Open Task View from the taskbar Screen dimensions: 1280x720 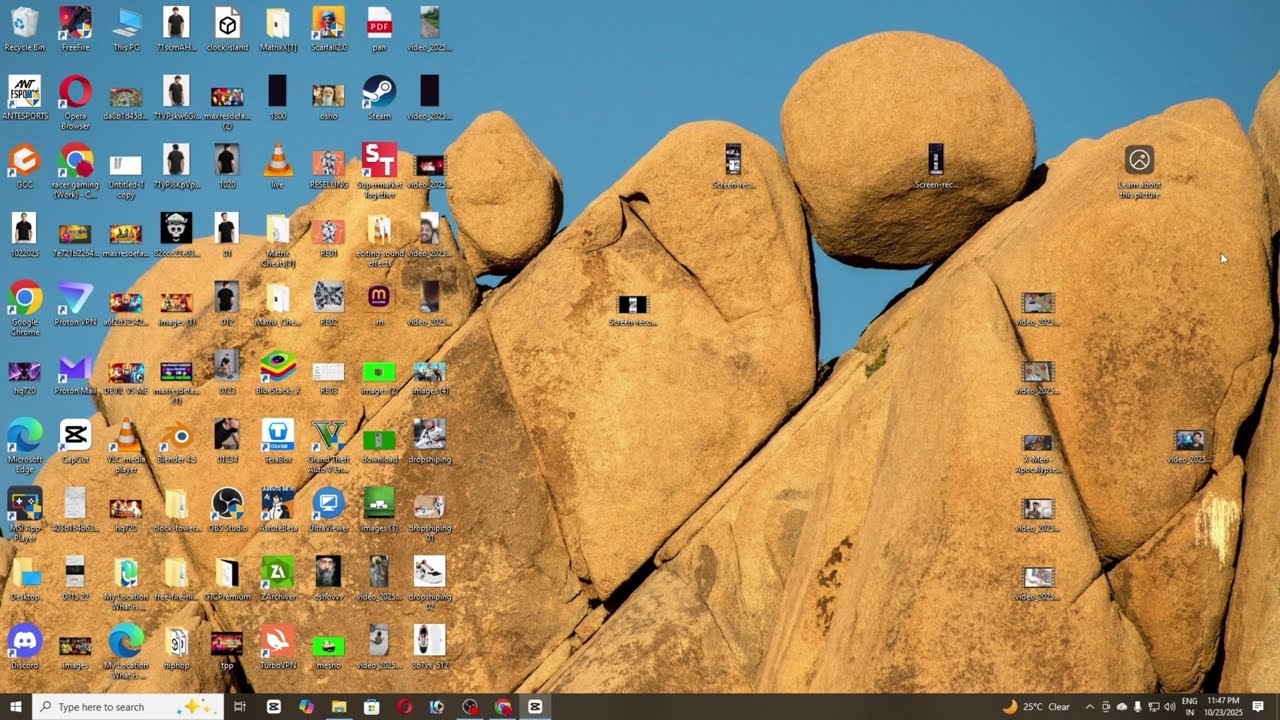click(240, 707)
